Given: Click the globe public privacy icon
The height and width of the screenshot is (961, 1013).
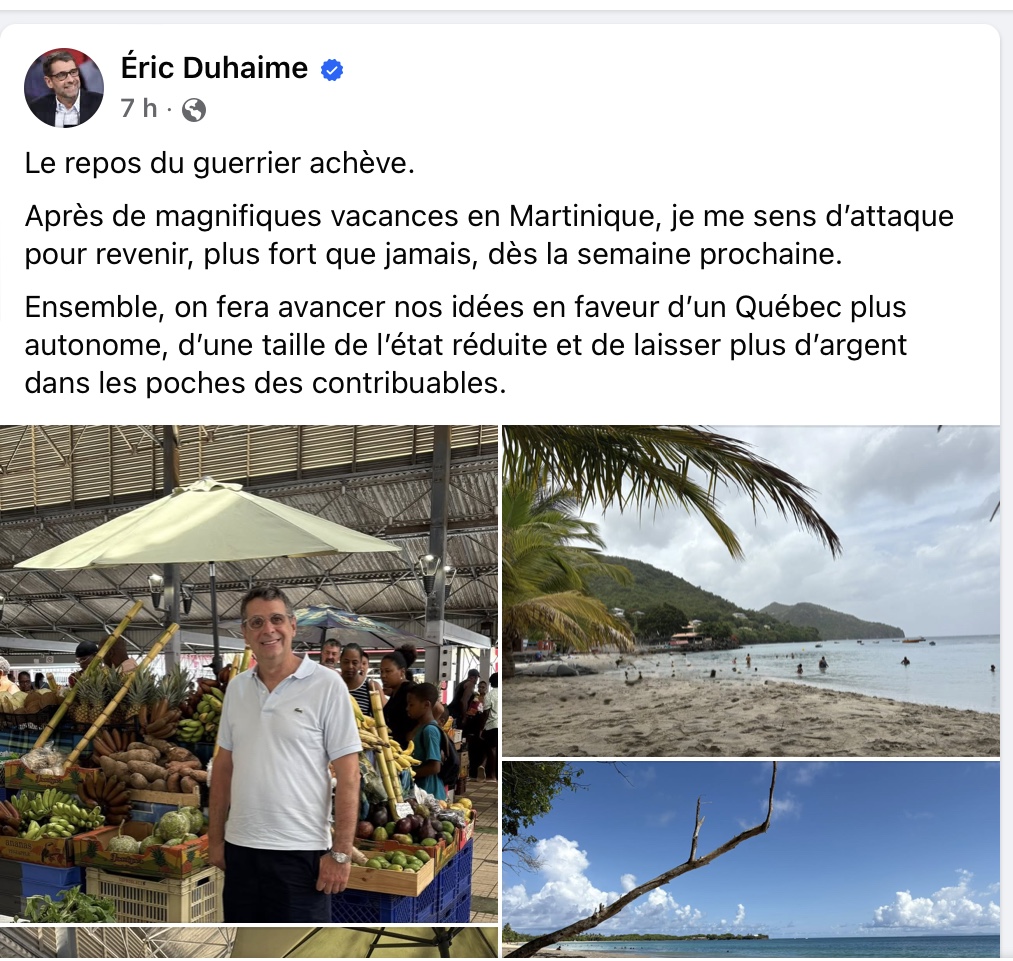Looking at the screenshot, I should pos(194,110).
